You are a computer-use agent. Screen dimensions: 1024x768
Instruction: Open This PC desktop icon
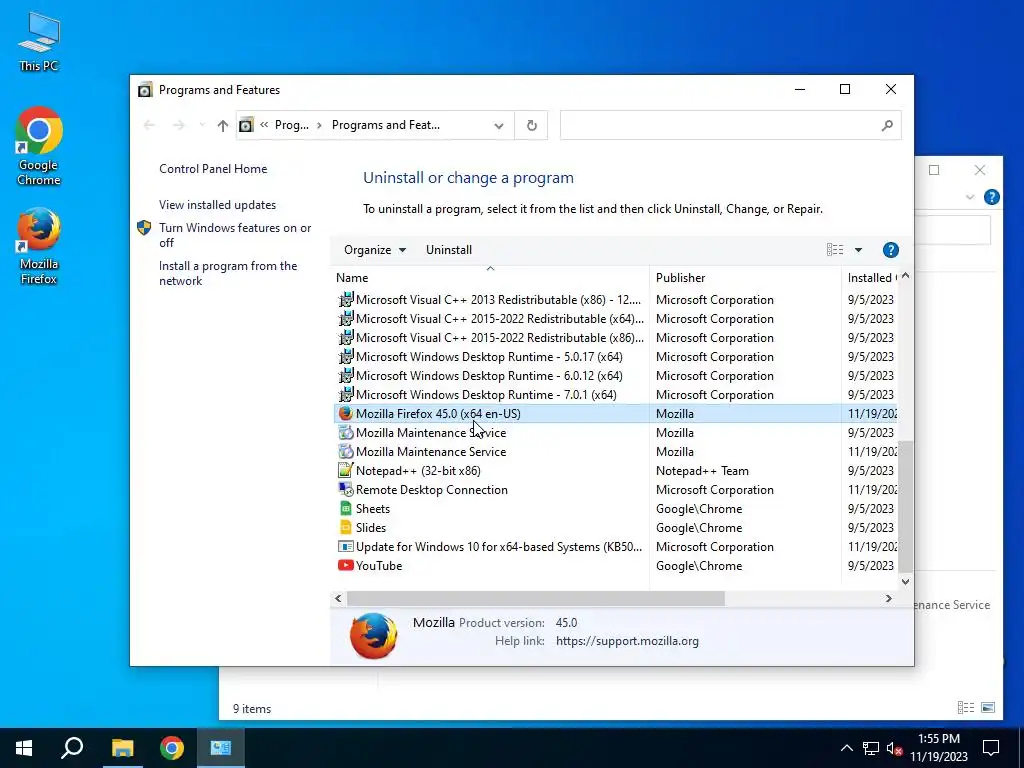pos(39,42)
